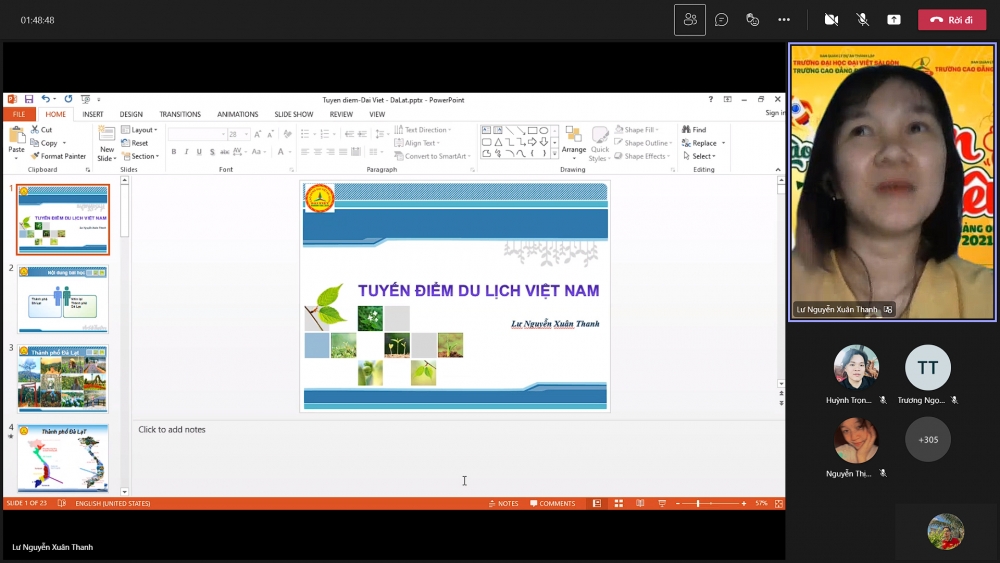Leave the meeting with Rời đi button

(952, 20)
